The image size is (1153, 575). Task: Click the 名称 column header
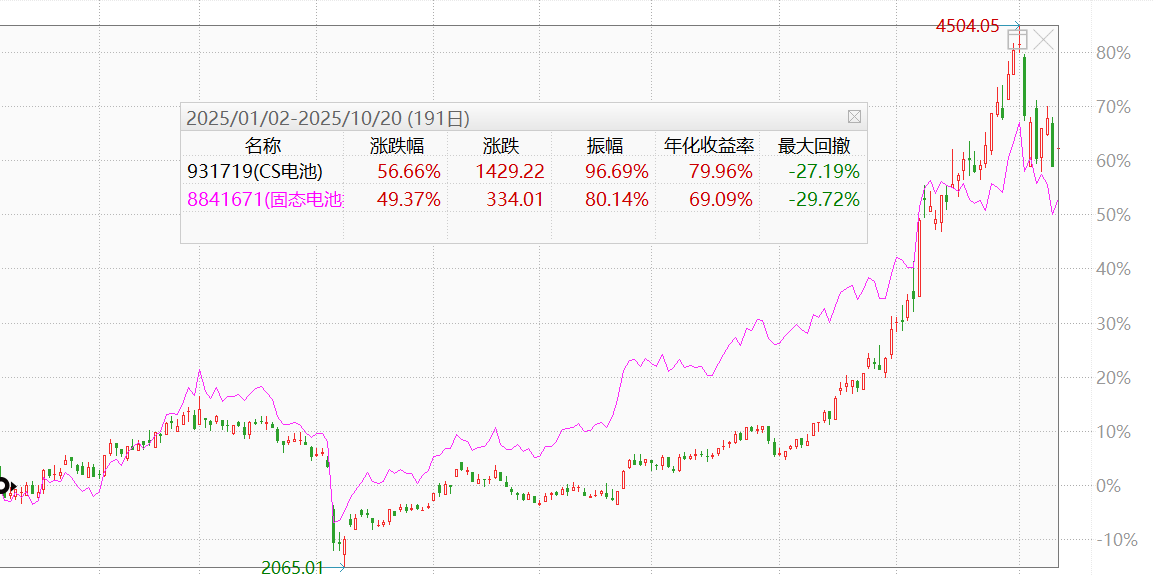tap(263, 146)
